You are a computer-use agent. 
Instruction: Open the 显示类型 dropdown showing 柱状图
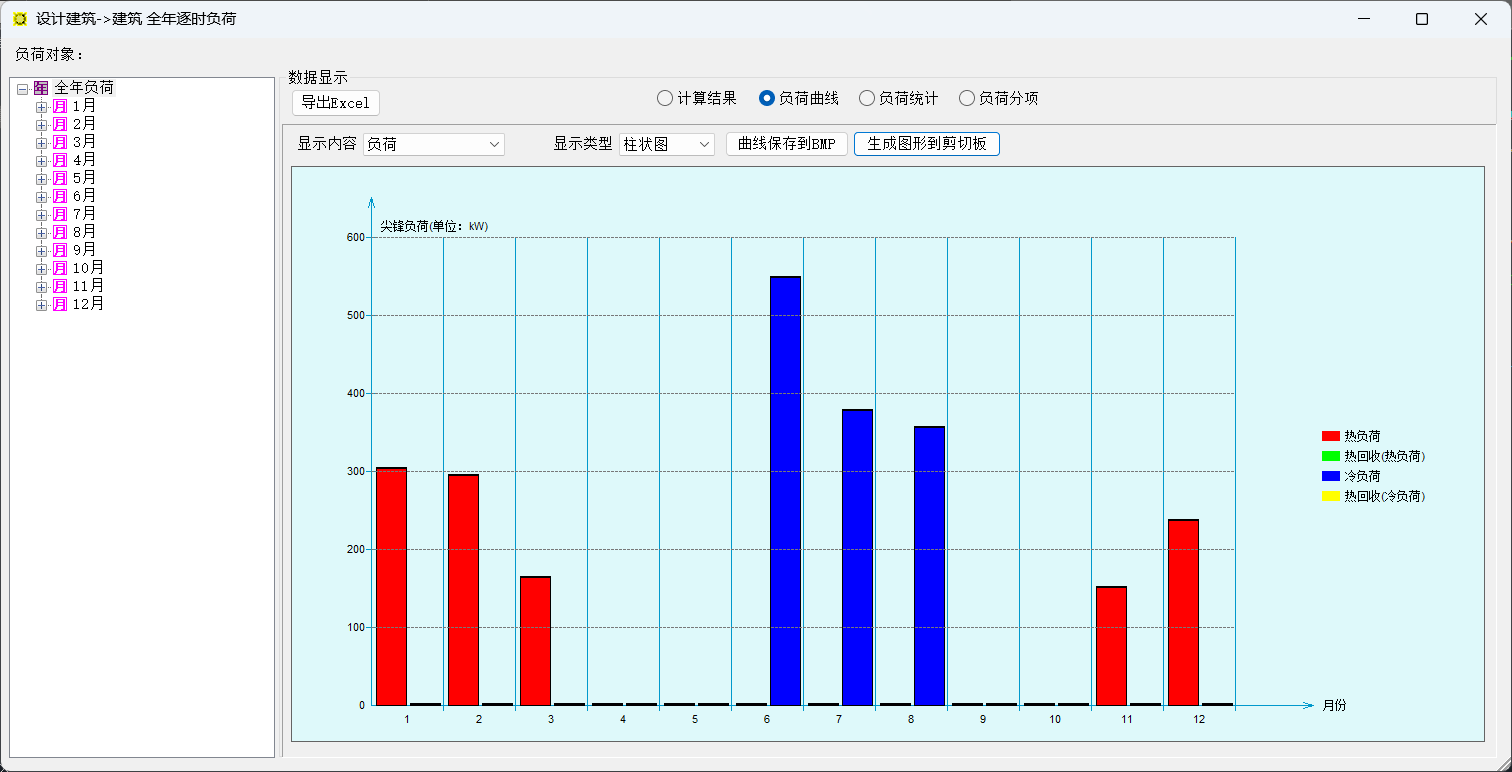[666, 144]
